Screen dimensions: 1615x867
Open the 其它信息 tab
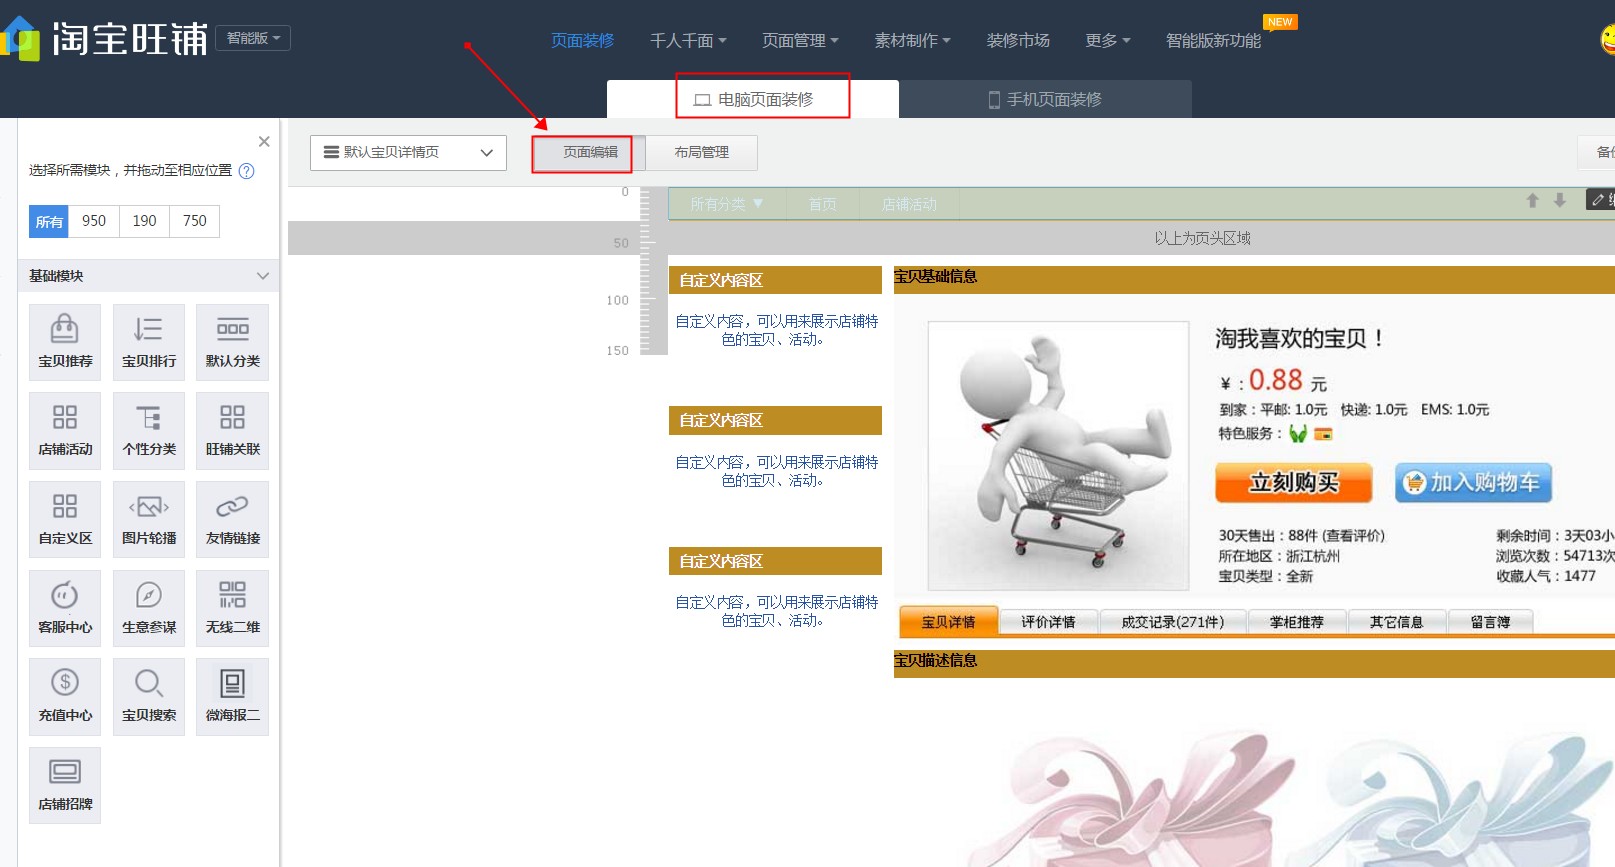tap(1396, 622)
